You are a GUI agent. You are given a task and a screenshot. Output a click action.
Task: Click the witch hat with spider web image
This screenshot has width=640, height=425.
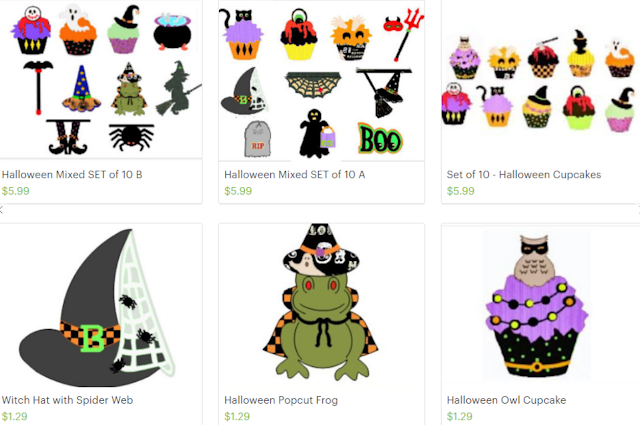97,308
